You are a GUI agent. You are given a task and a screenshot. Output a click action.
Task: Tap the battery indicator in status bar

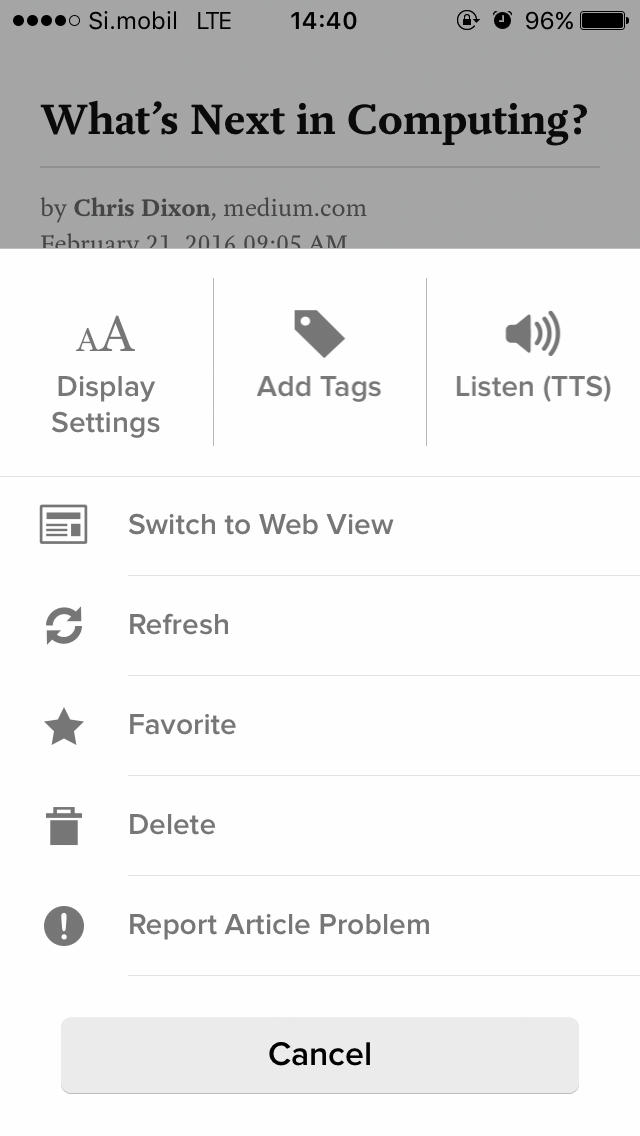coord(604,20)
